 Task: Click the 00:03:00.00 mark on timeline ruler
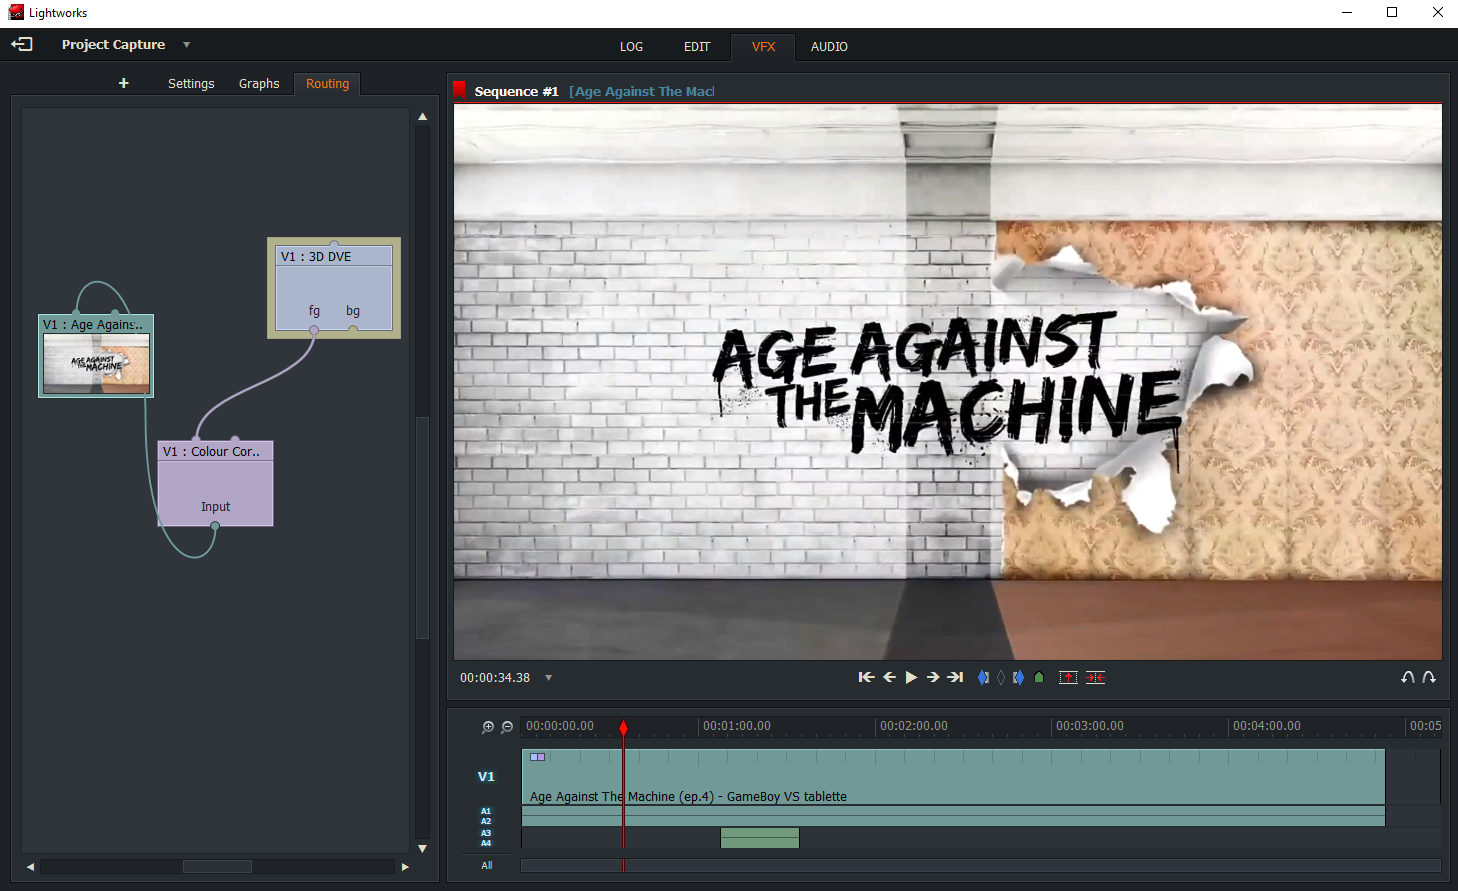(1090, 726)
